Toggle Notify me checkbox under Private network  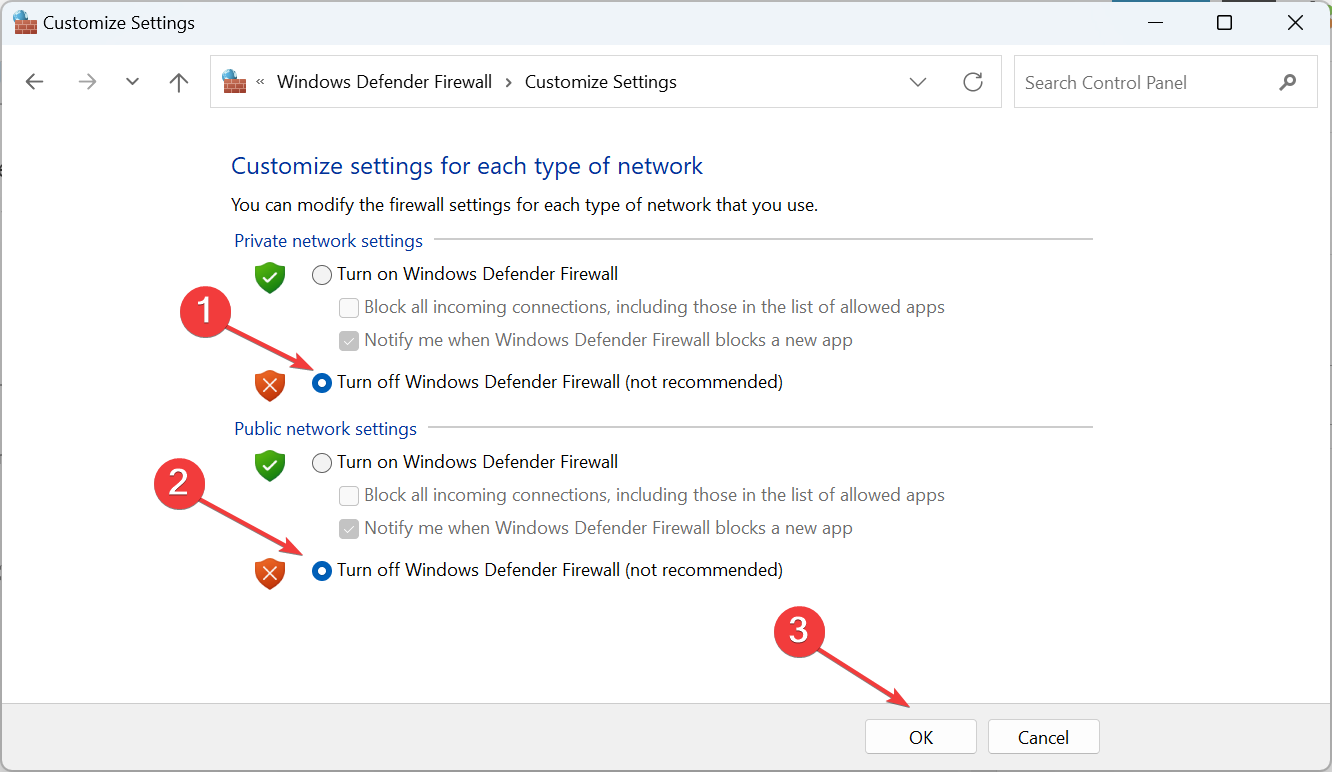pyautogui.click(x=348, y=340)
